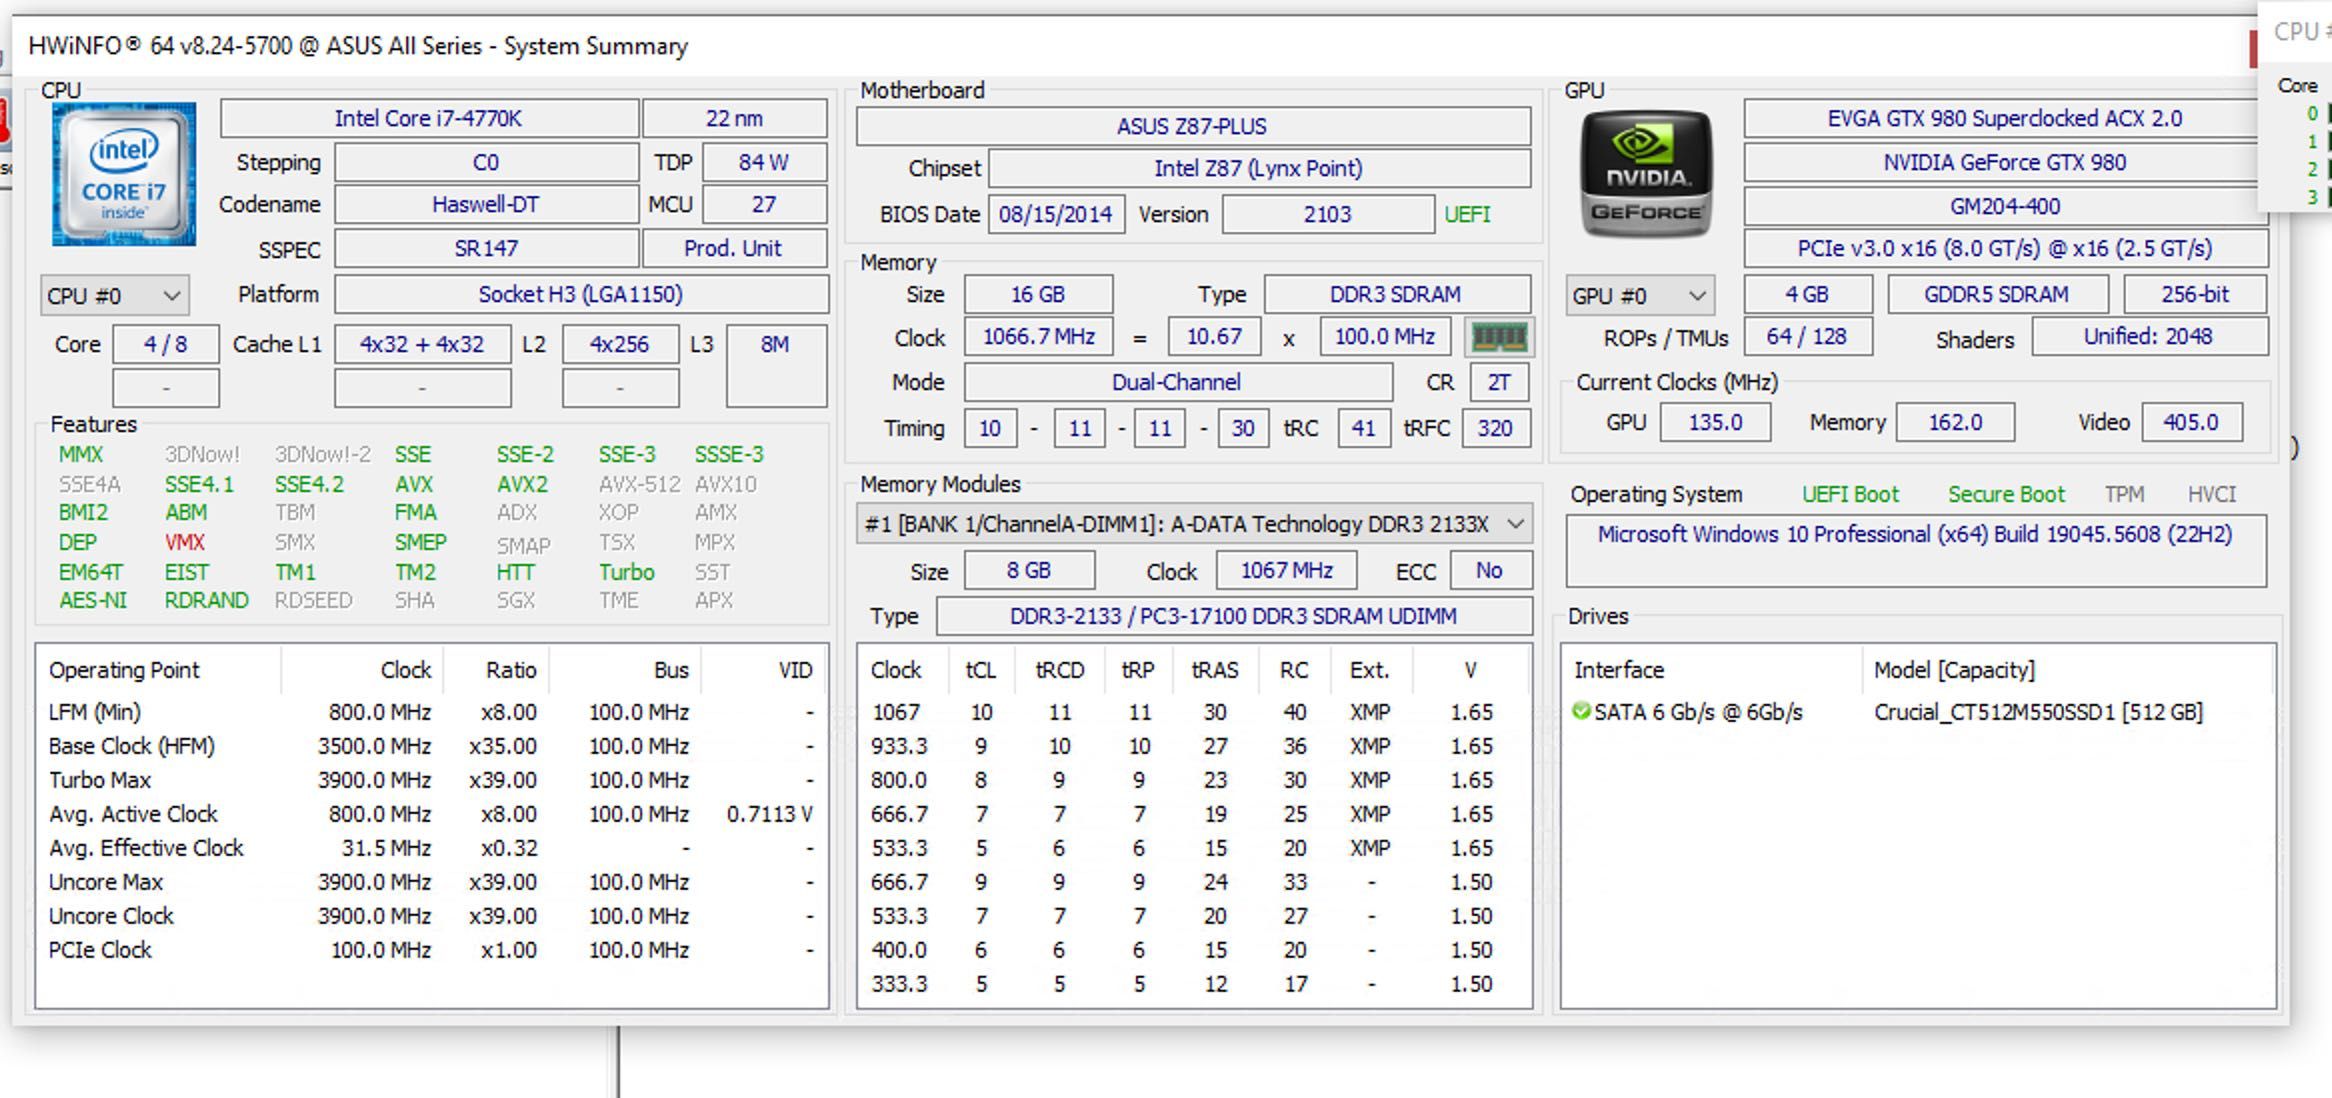Screen dimensions: 2332x1098
Task: Click the SSE4.2 feature flag
Action: coord(309,484)
